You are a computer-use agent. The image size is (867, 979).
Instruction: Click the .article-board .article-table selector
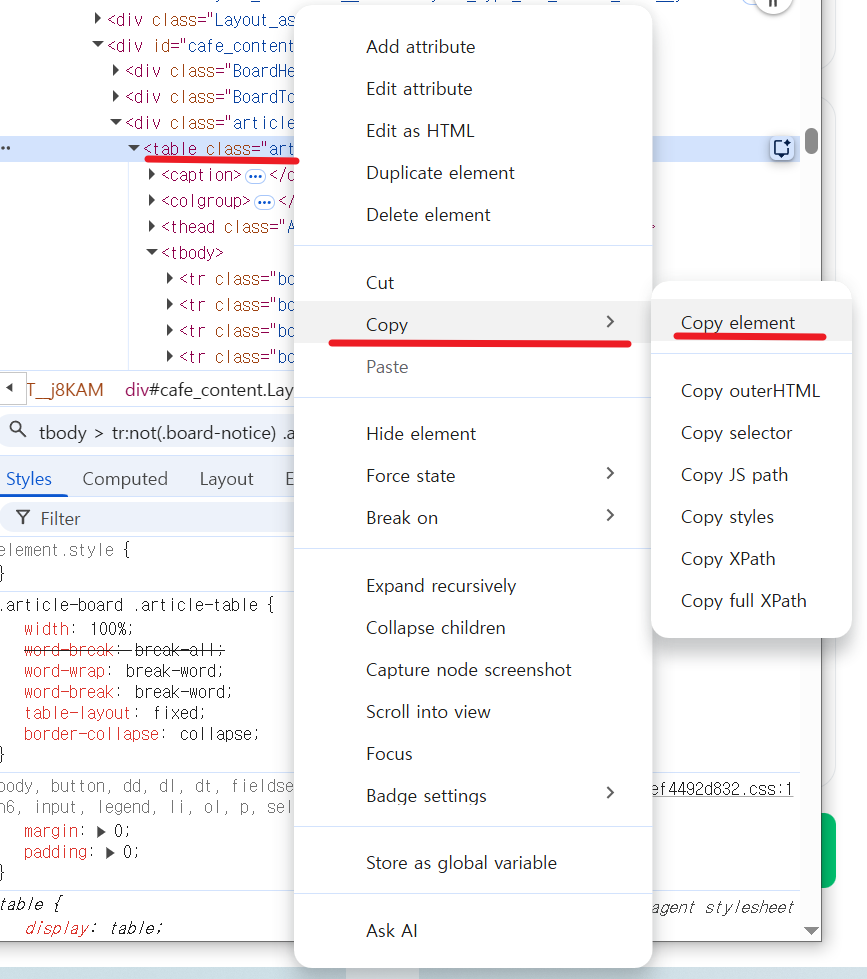point(131,605)
